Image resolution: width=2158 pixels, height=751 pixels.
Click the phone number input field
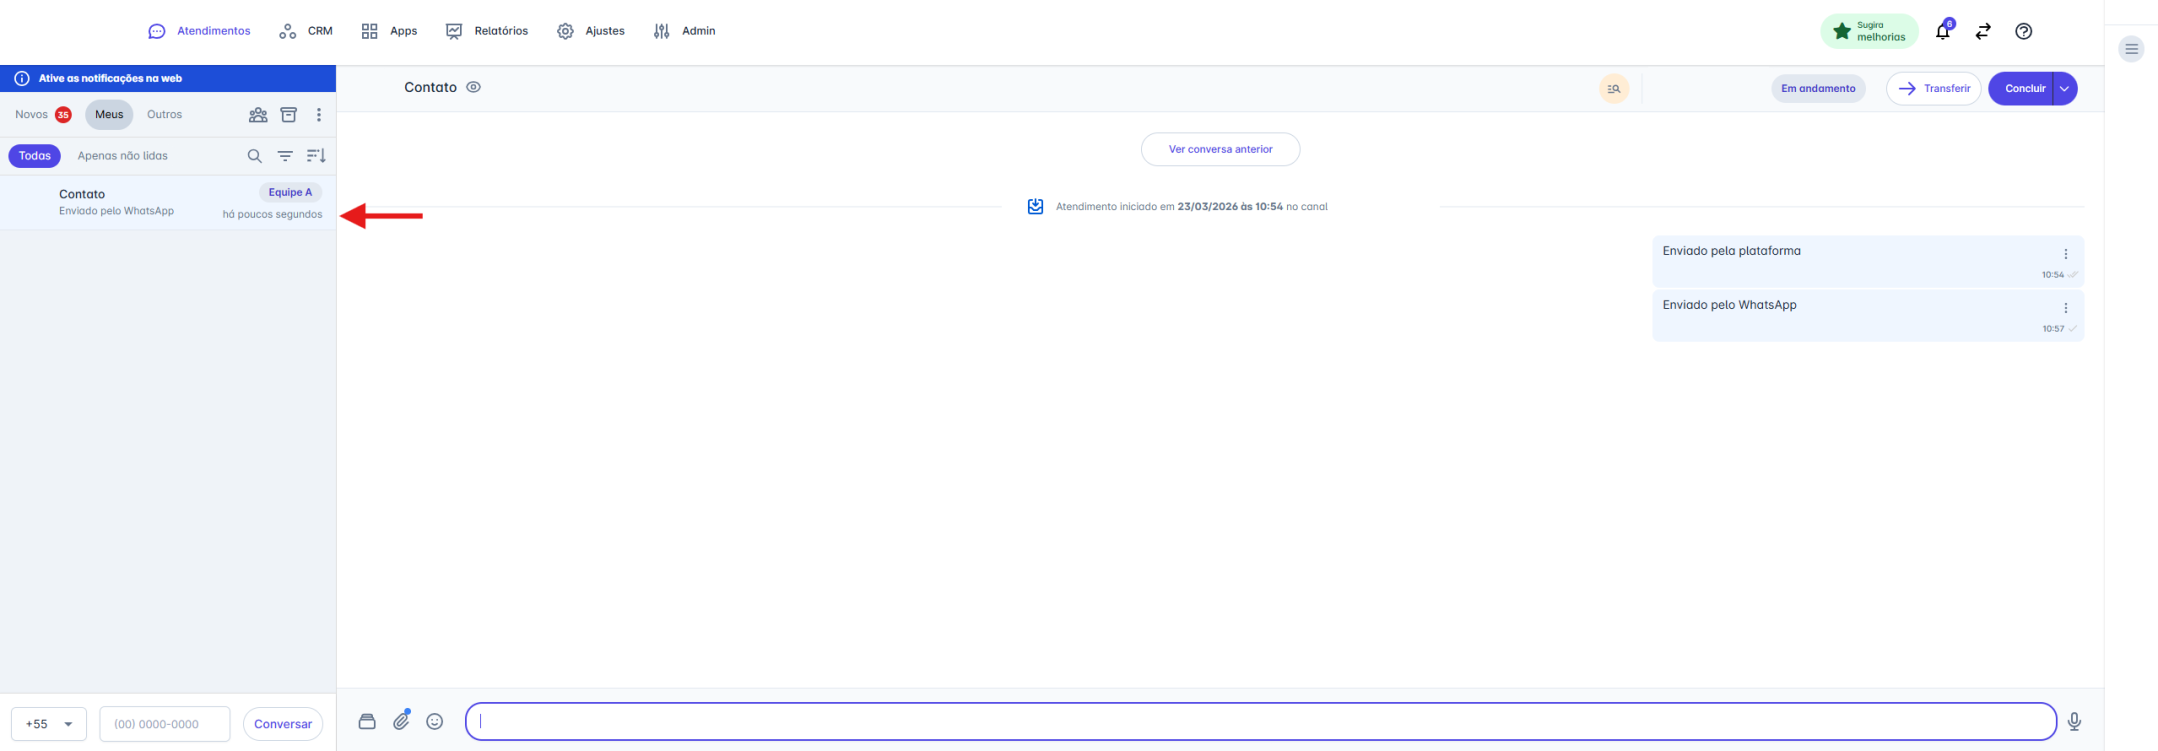tap(165, 724)
